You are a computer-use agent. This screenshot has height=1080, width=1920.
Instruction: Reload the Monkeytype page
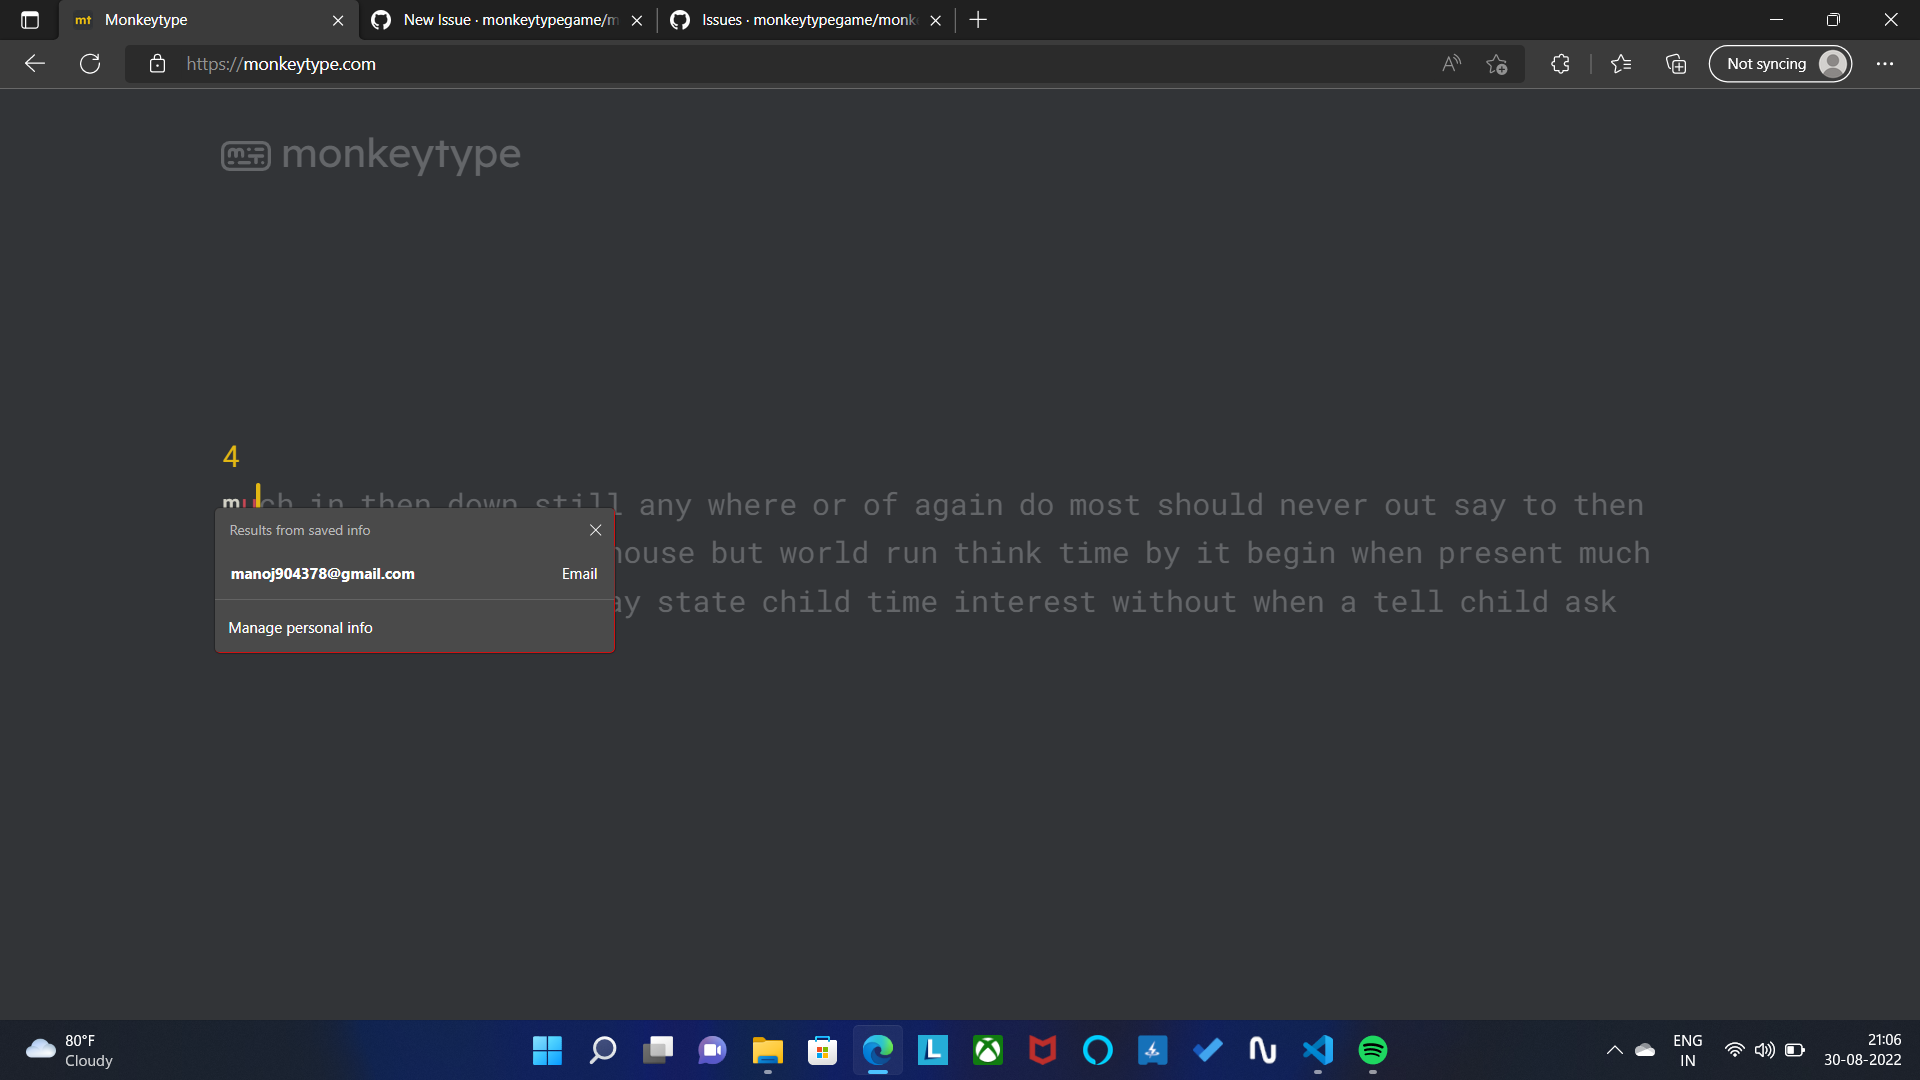point(89,63)
